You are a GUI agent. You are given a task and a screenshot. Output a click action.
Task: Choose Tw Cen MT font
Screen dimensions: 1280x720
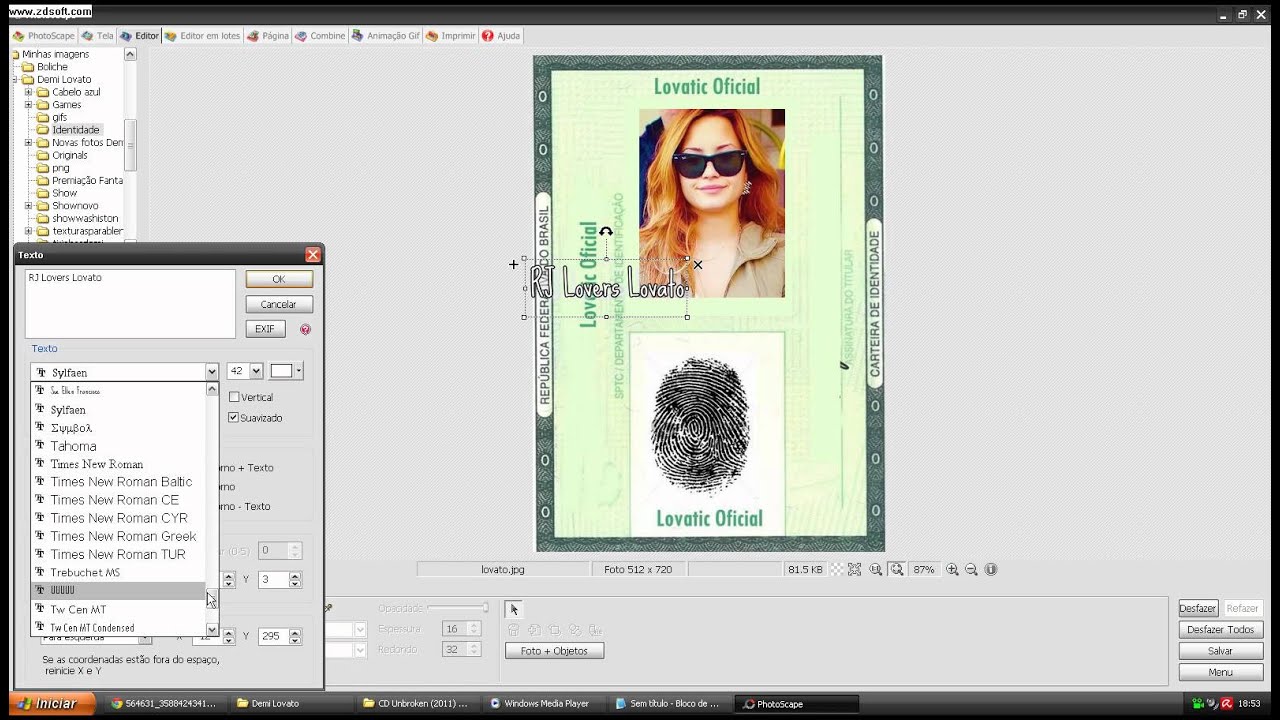click(119, 609)
